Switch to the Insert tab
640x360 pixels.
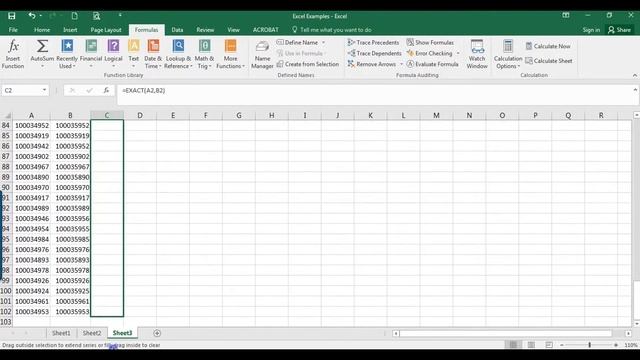pyautogui.click(x=70, y=30)
